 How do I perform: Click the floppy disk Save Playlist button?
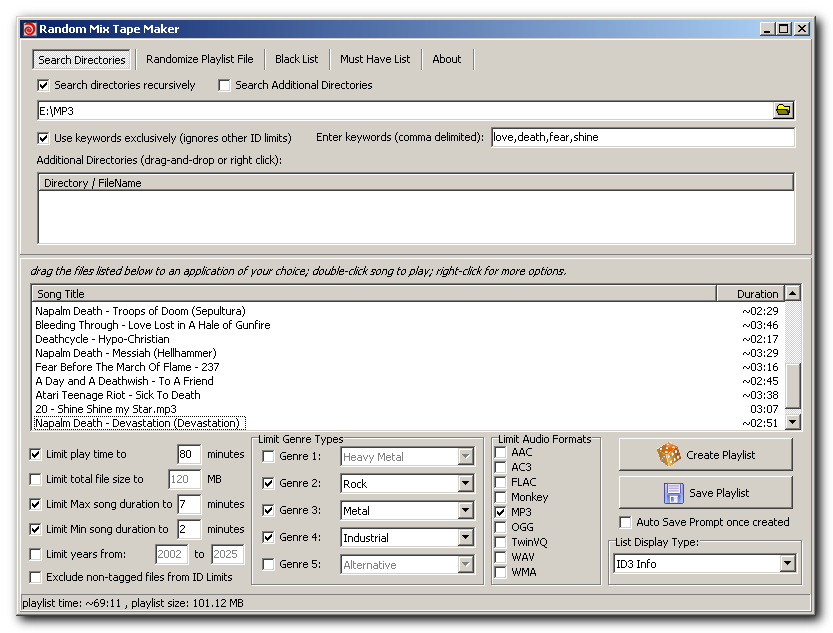(705, 493)
